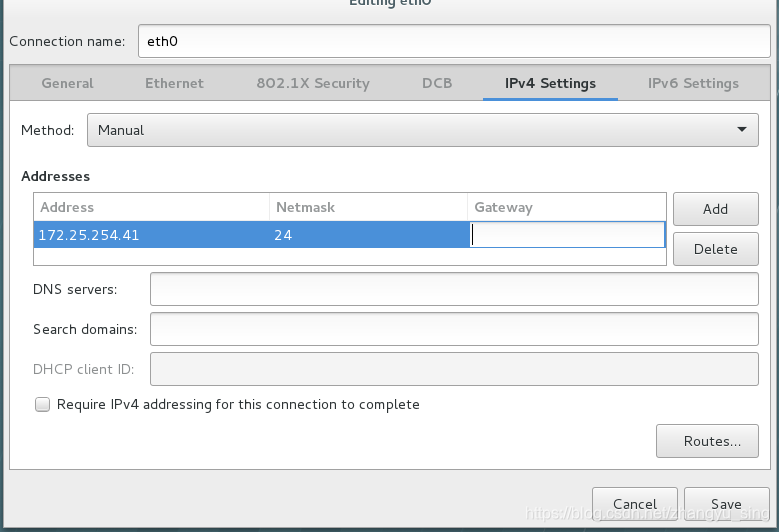Screen dimensions: 779x532
Task: Save the eth0 connection settings
Action: click(x=726, y=504)
